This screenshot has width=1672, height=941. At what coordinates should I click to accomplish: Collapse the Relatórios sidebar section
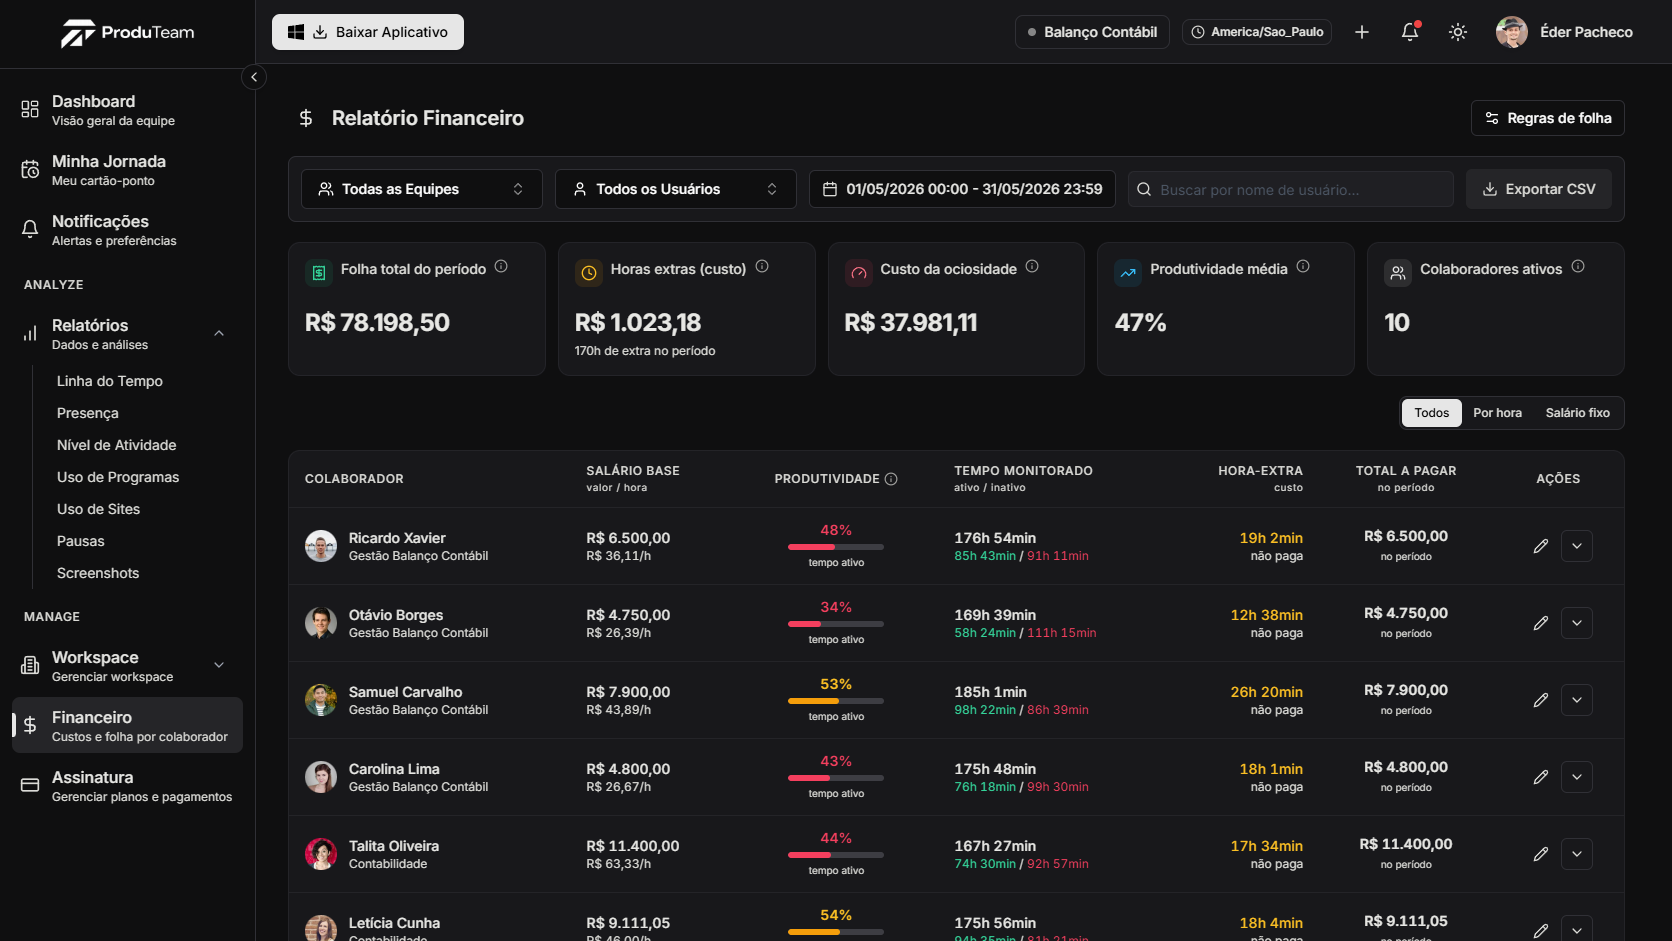point(219,334)
